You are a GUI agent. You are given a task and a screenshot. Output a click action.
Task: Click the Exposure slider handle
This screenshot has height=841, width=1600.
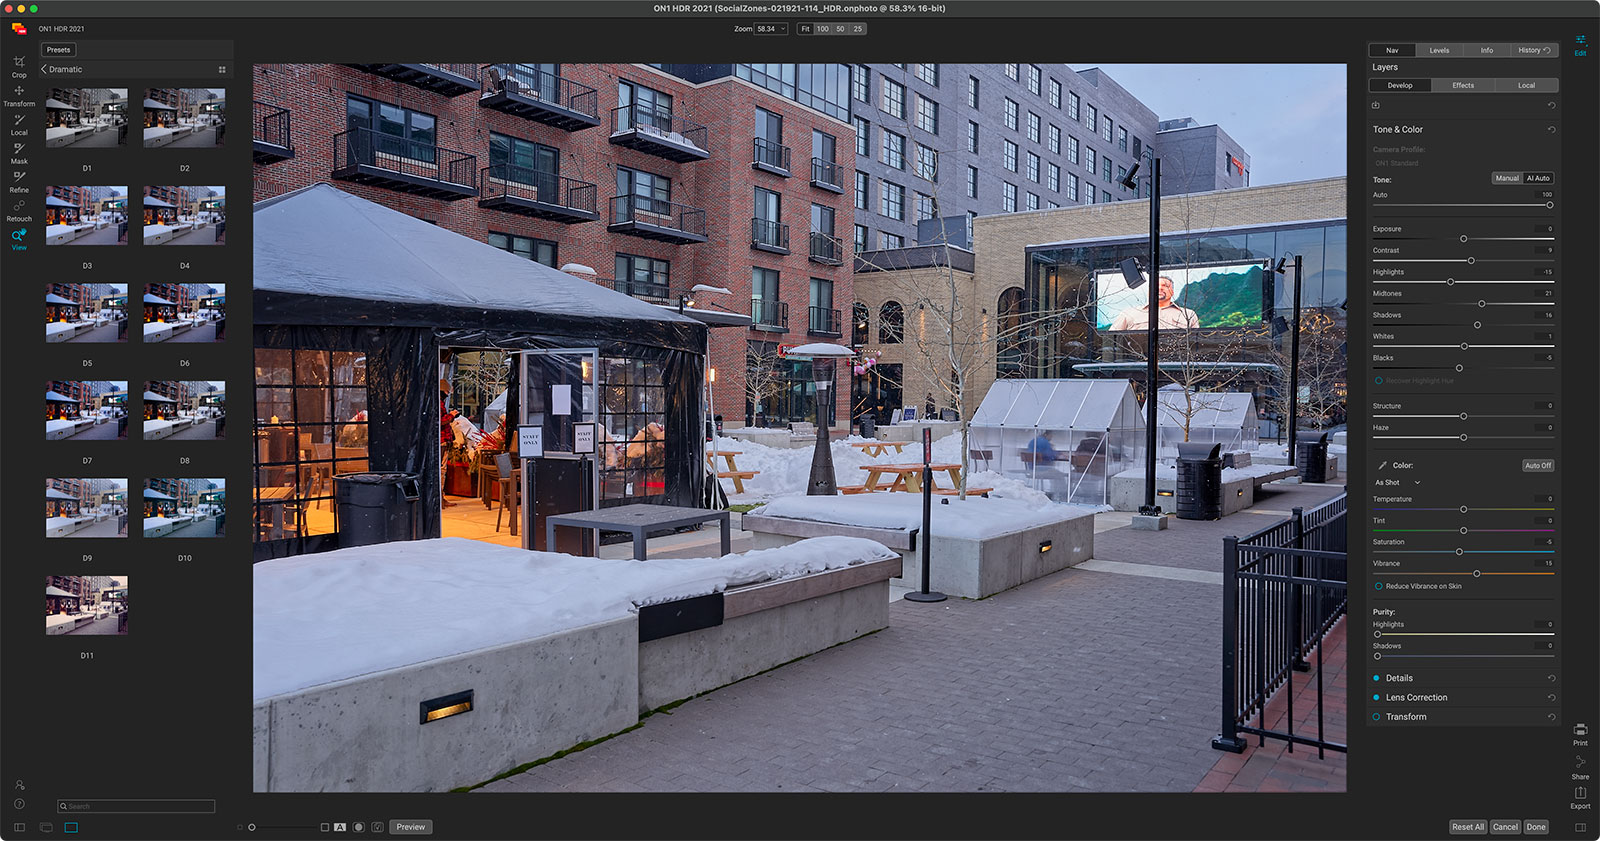tap(1464, 239)
